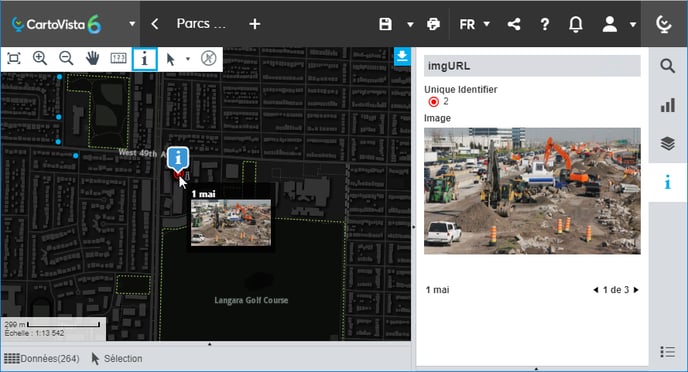Clear selection with the crossed circle icon
Screen dimensions: 688x372
(x=208, y=58)
